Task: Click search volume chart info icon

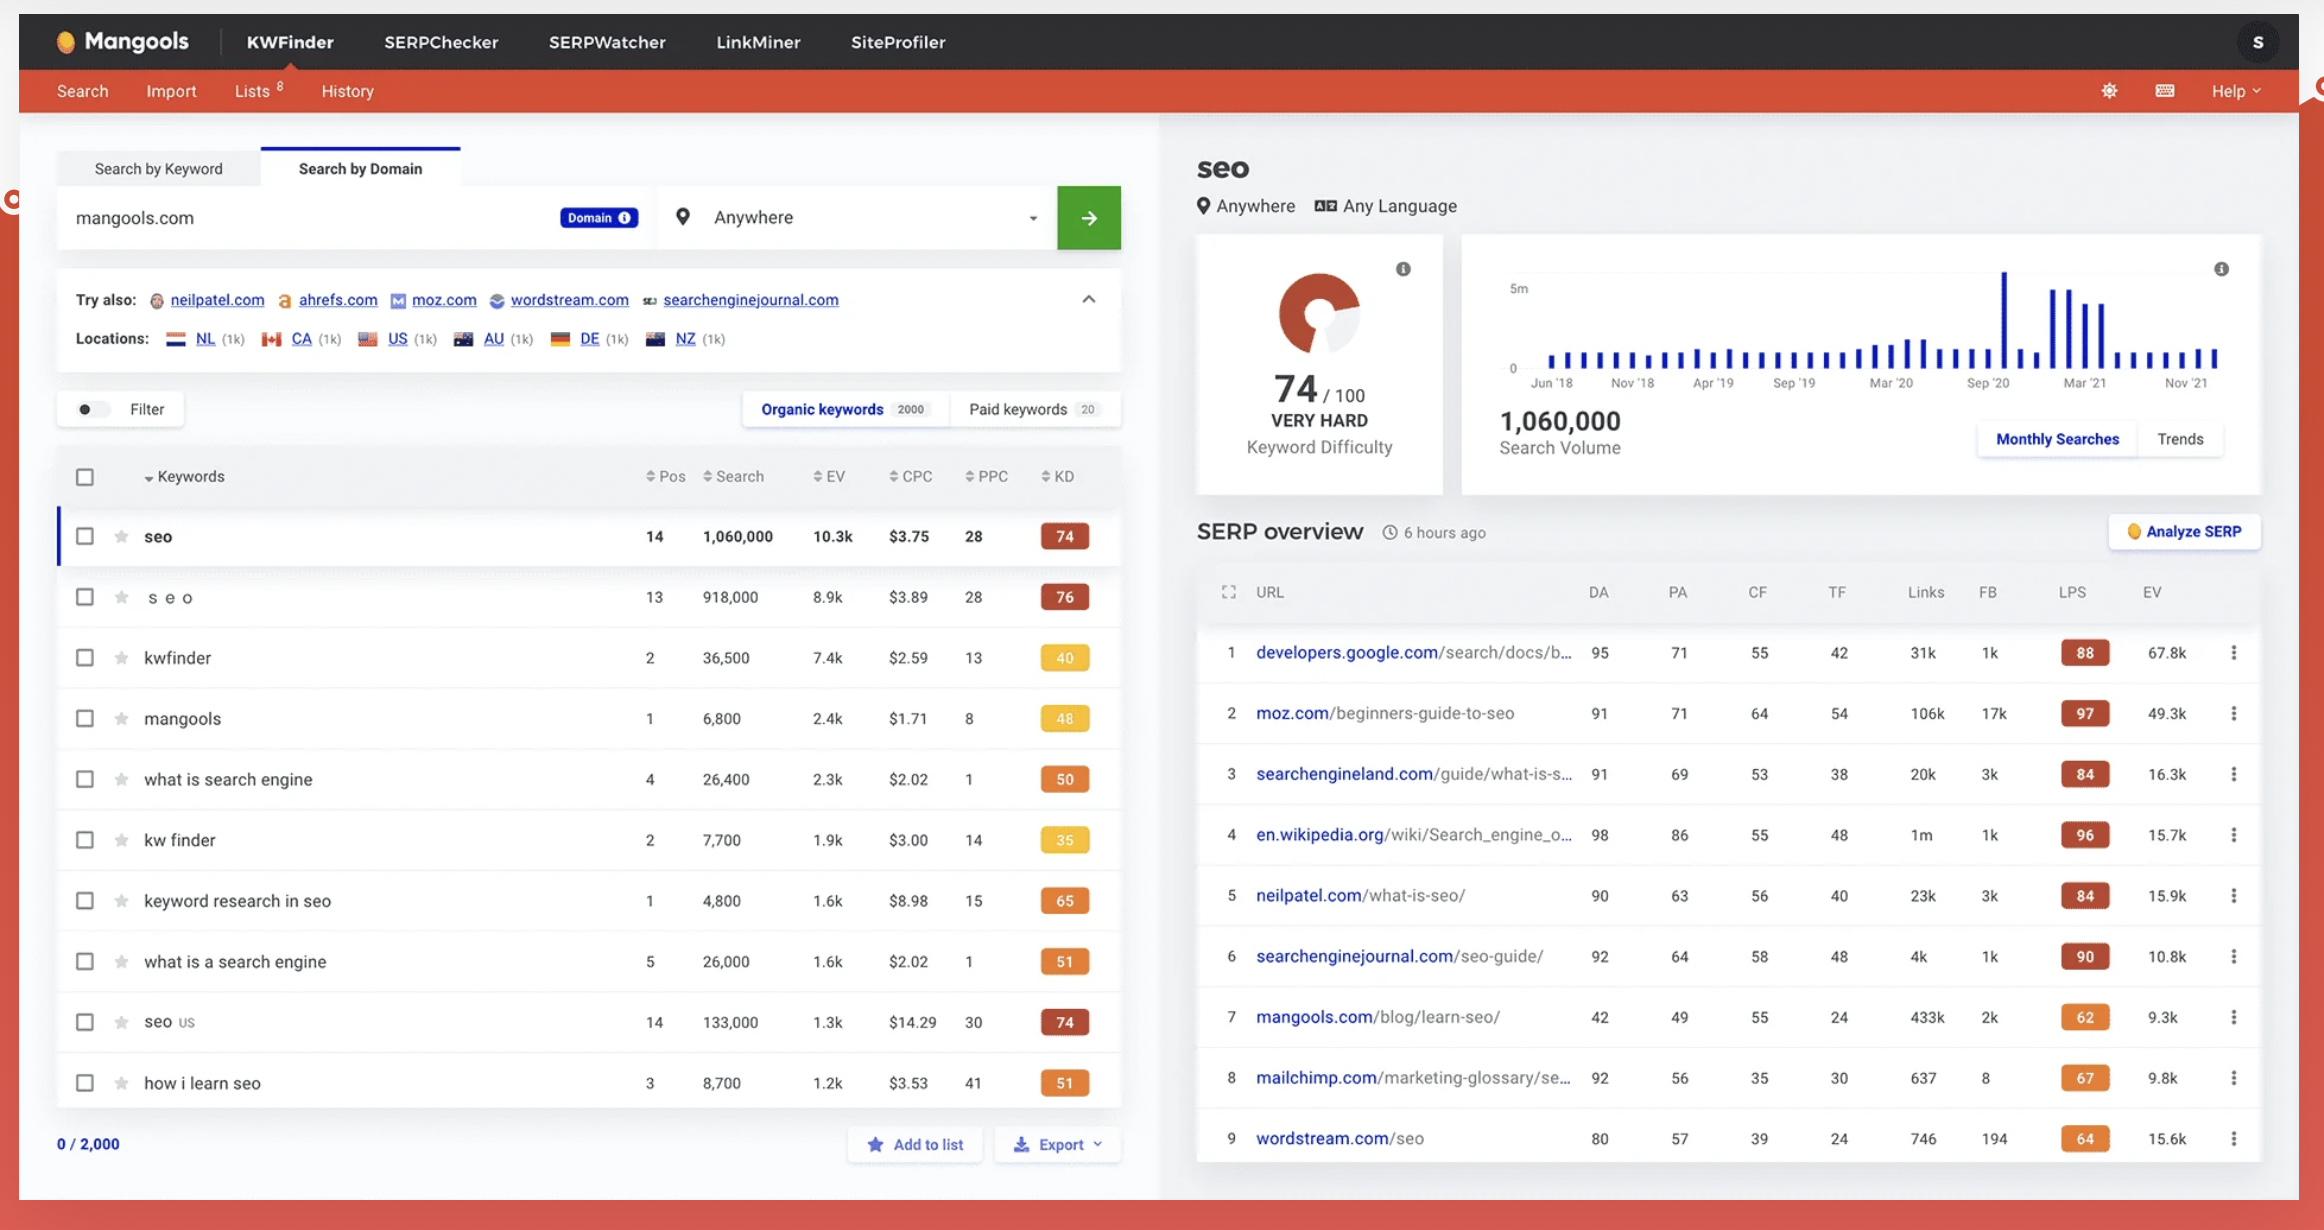Action: point(2221,269)
